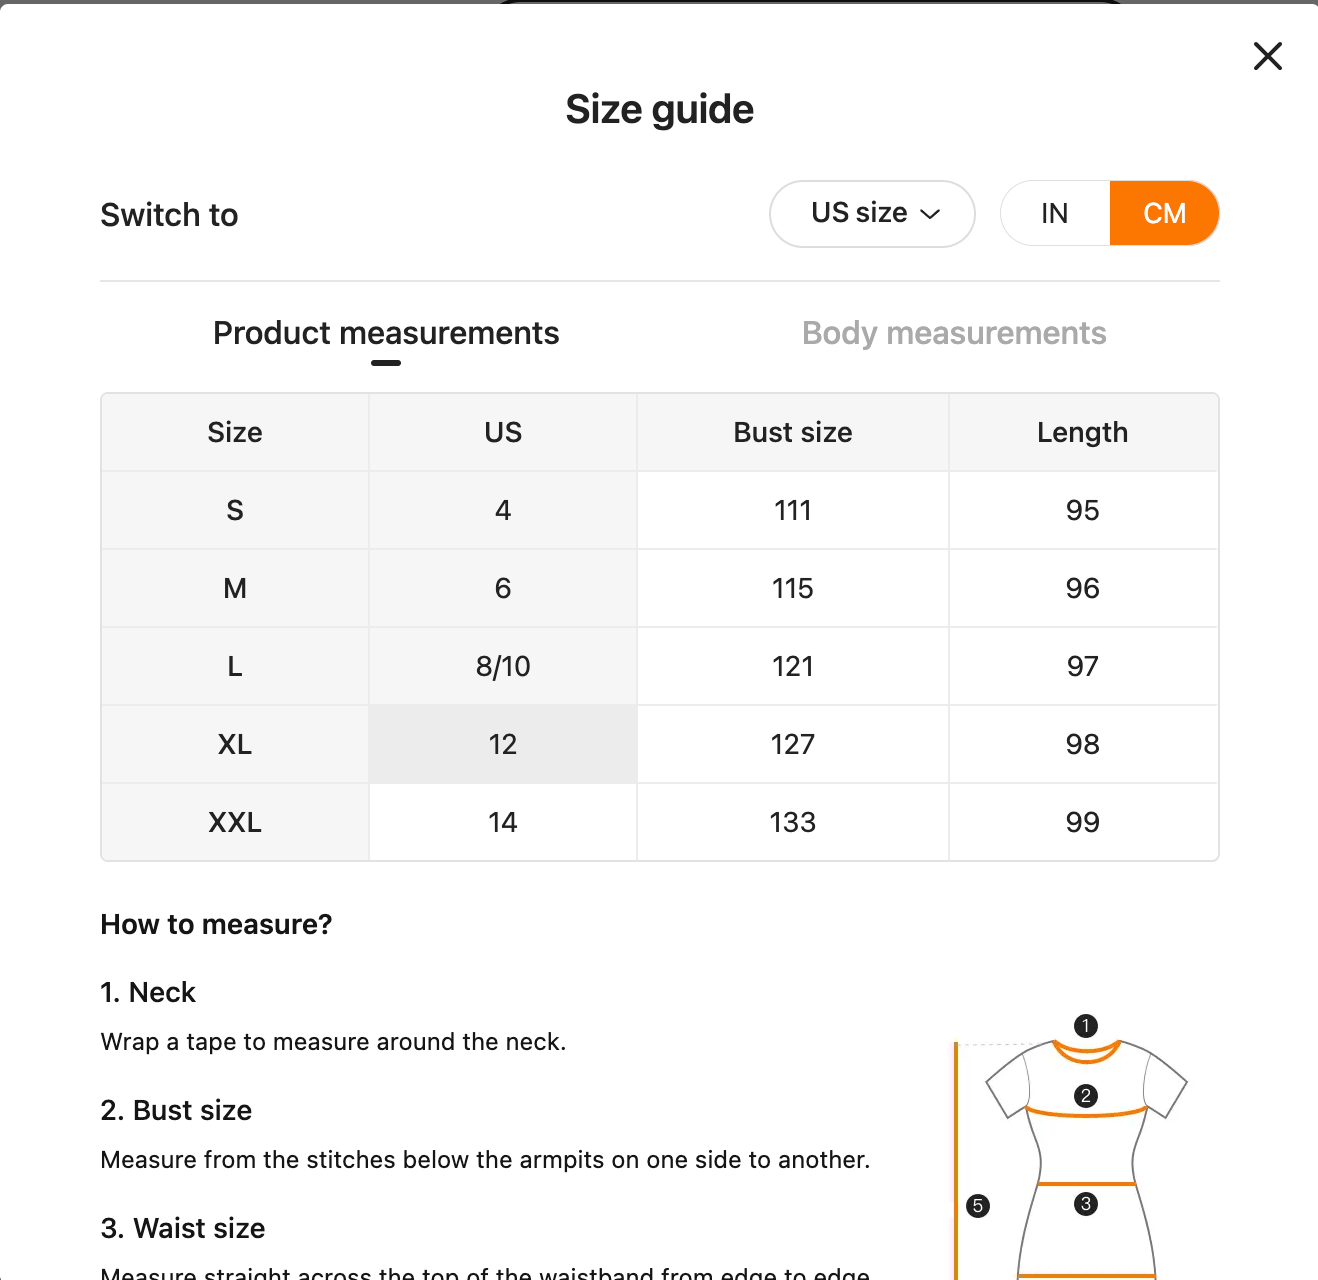Click the US size dropdown chevron
The width and height of the screenshot is (1318, 1280).
pos(930,214)
